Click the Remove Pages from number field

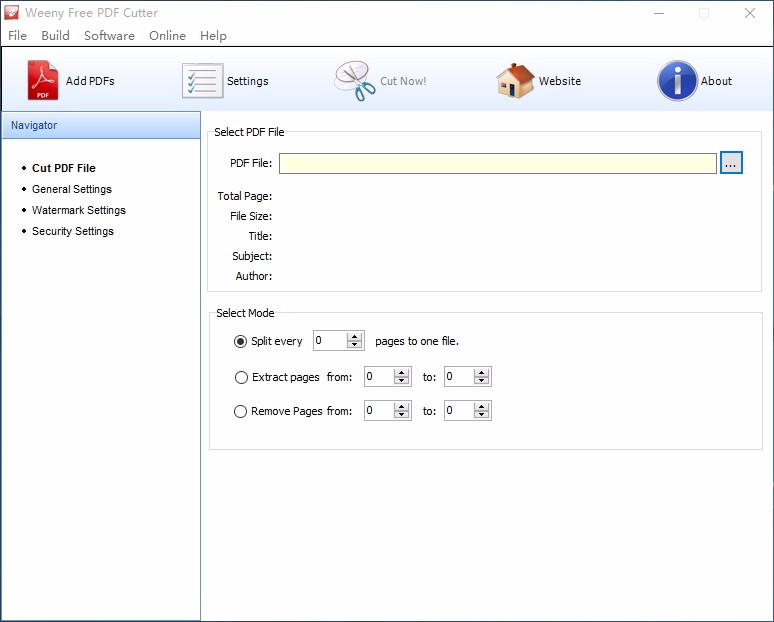tap(379, 411)
